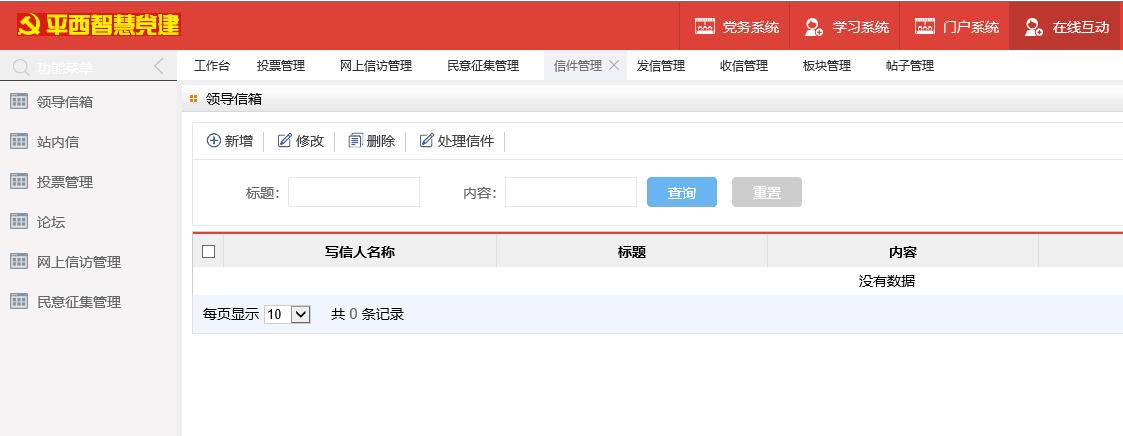Click the 修改 toolbar label

coord(310,141)
